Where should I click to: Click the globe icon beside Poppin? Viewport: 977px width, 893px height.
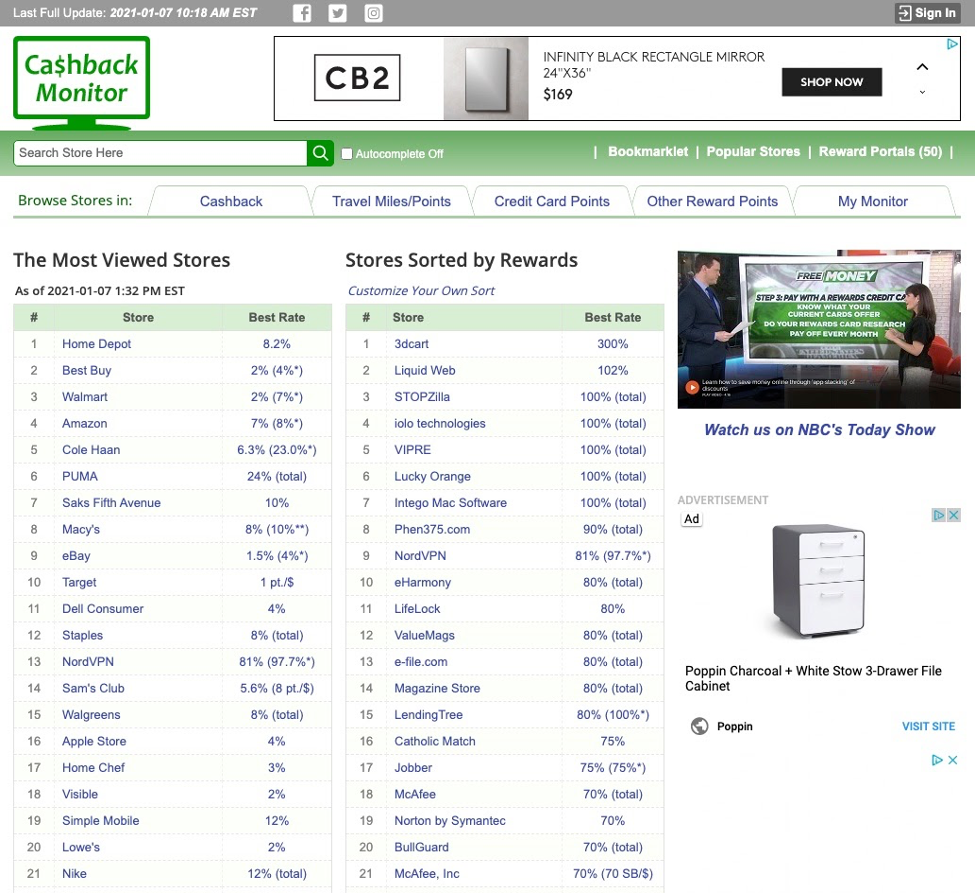700,726
